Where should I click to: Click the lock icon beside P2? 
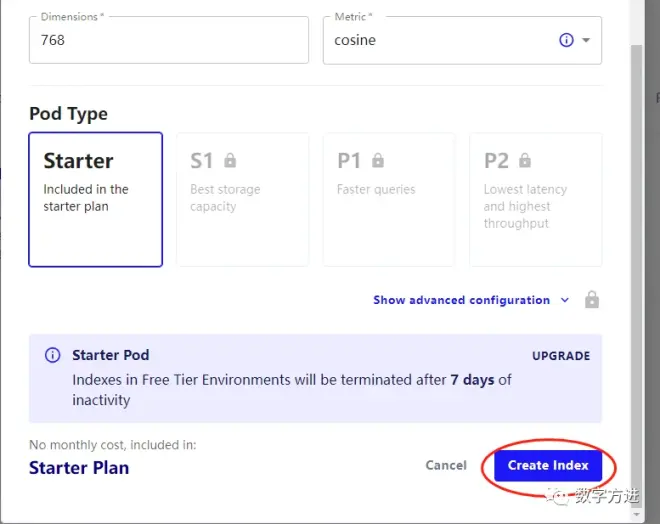point(524,160)
